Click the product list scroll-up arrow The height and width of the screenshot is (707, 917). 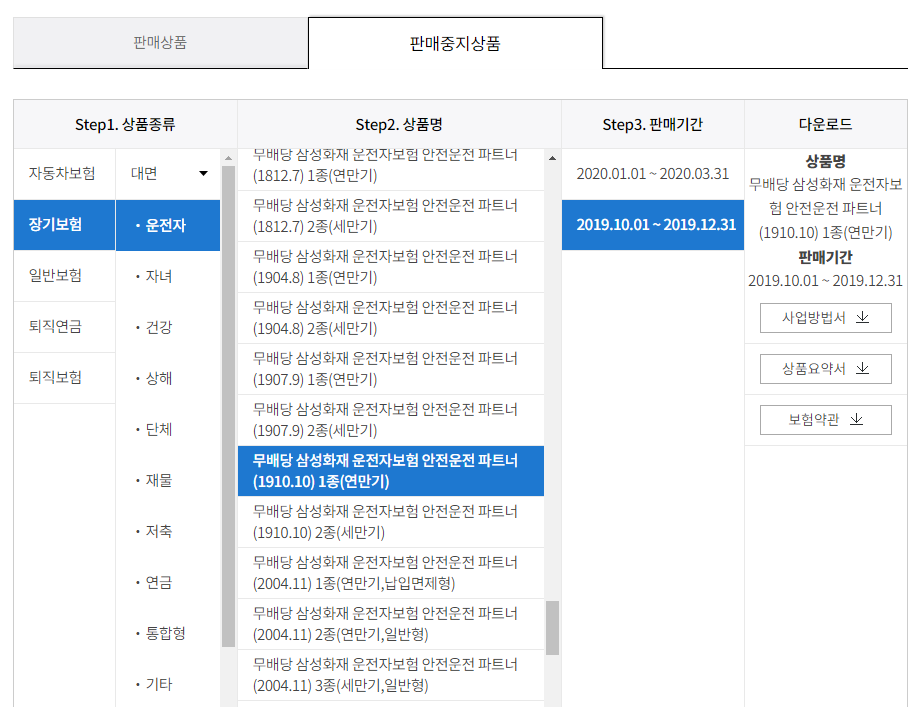[x=552, y=158]
